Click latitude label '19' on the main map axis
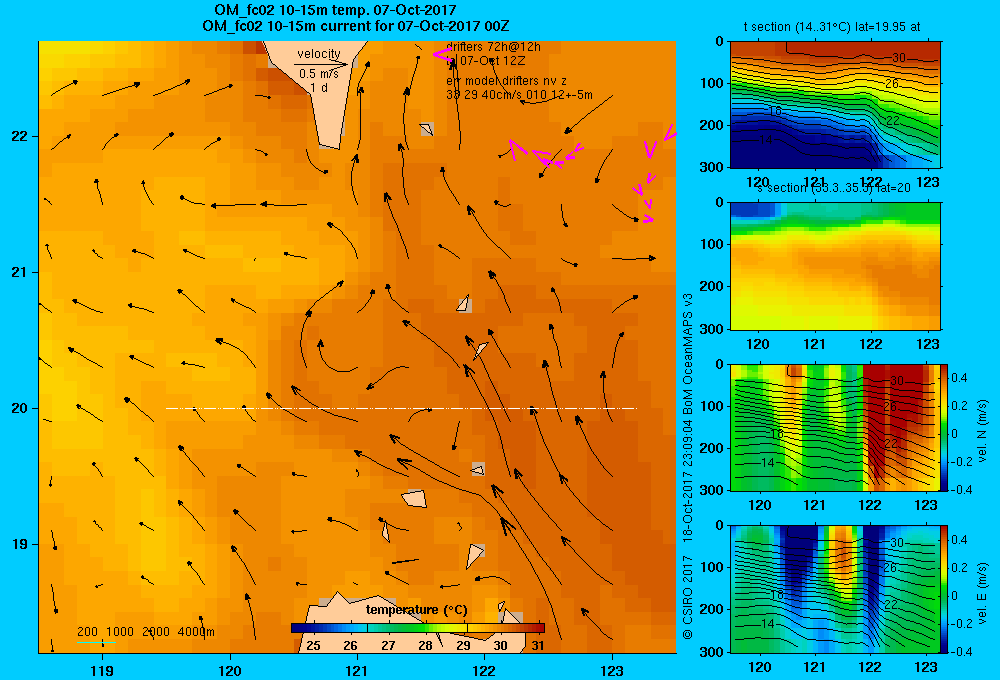Viewport: 1000px width, 680px height. point(20,544)
